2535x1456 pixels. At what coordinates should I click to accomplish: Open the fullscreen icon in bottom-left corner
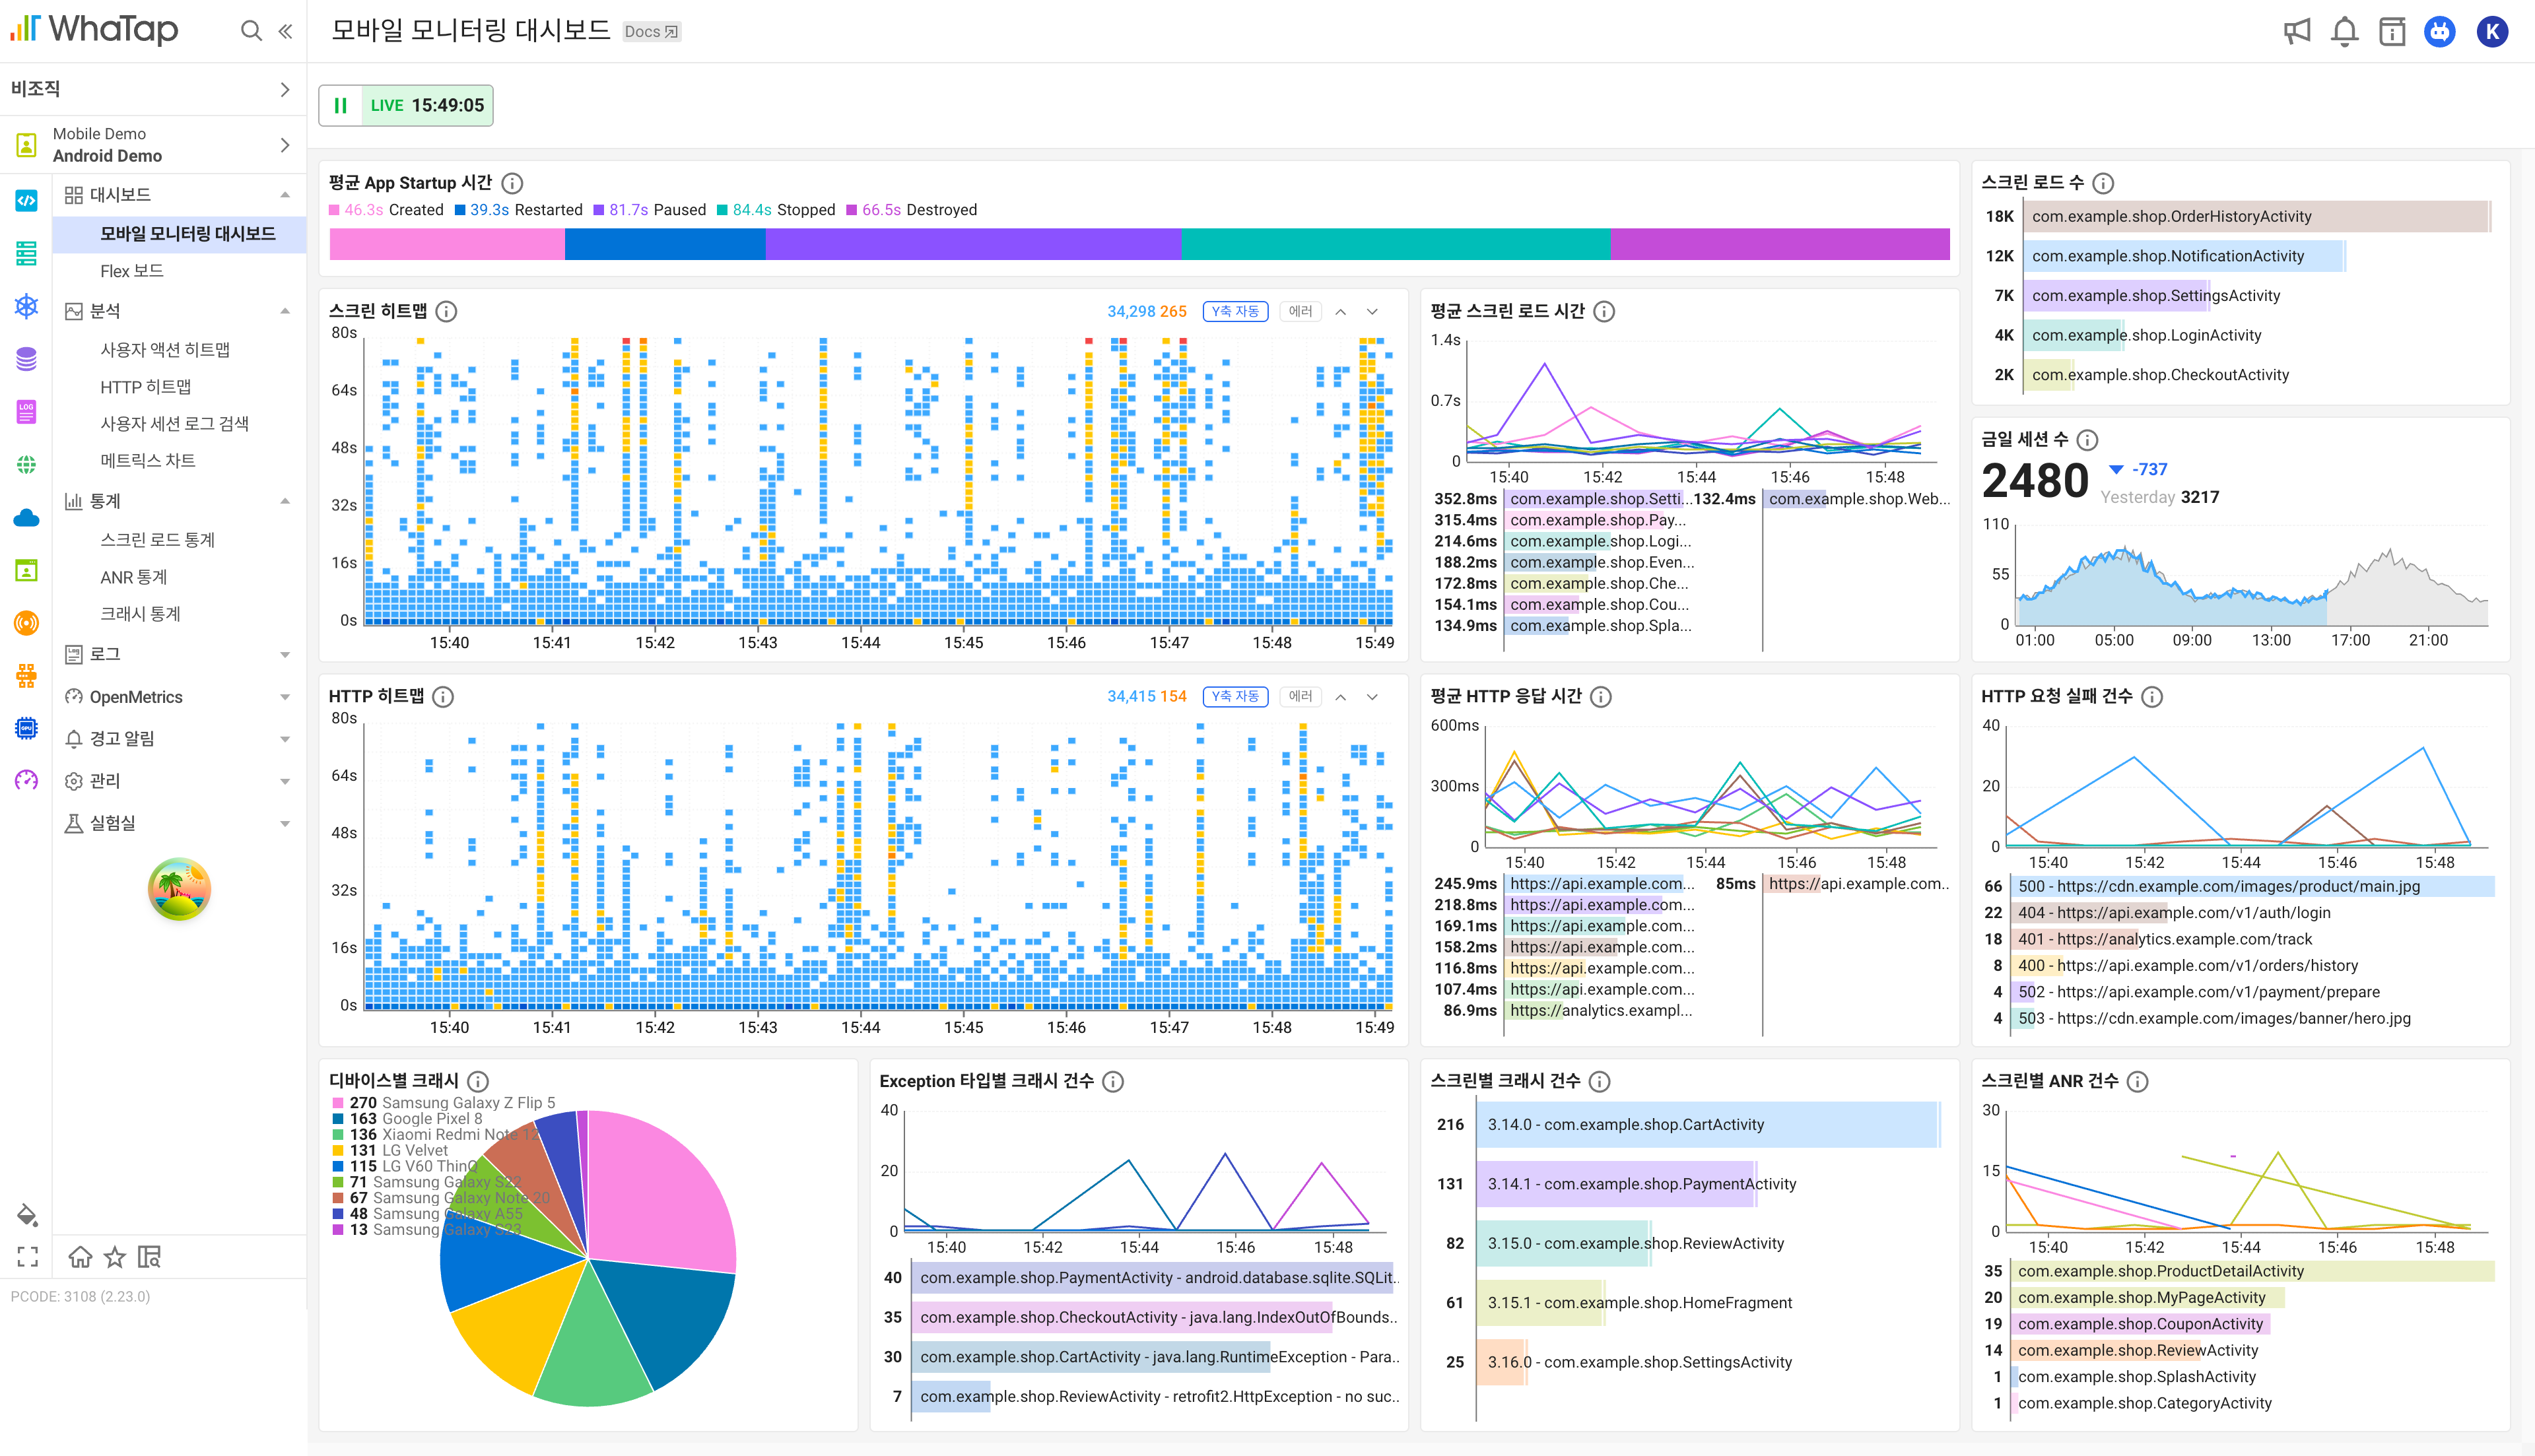27,1257
